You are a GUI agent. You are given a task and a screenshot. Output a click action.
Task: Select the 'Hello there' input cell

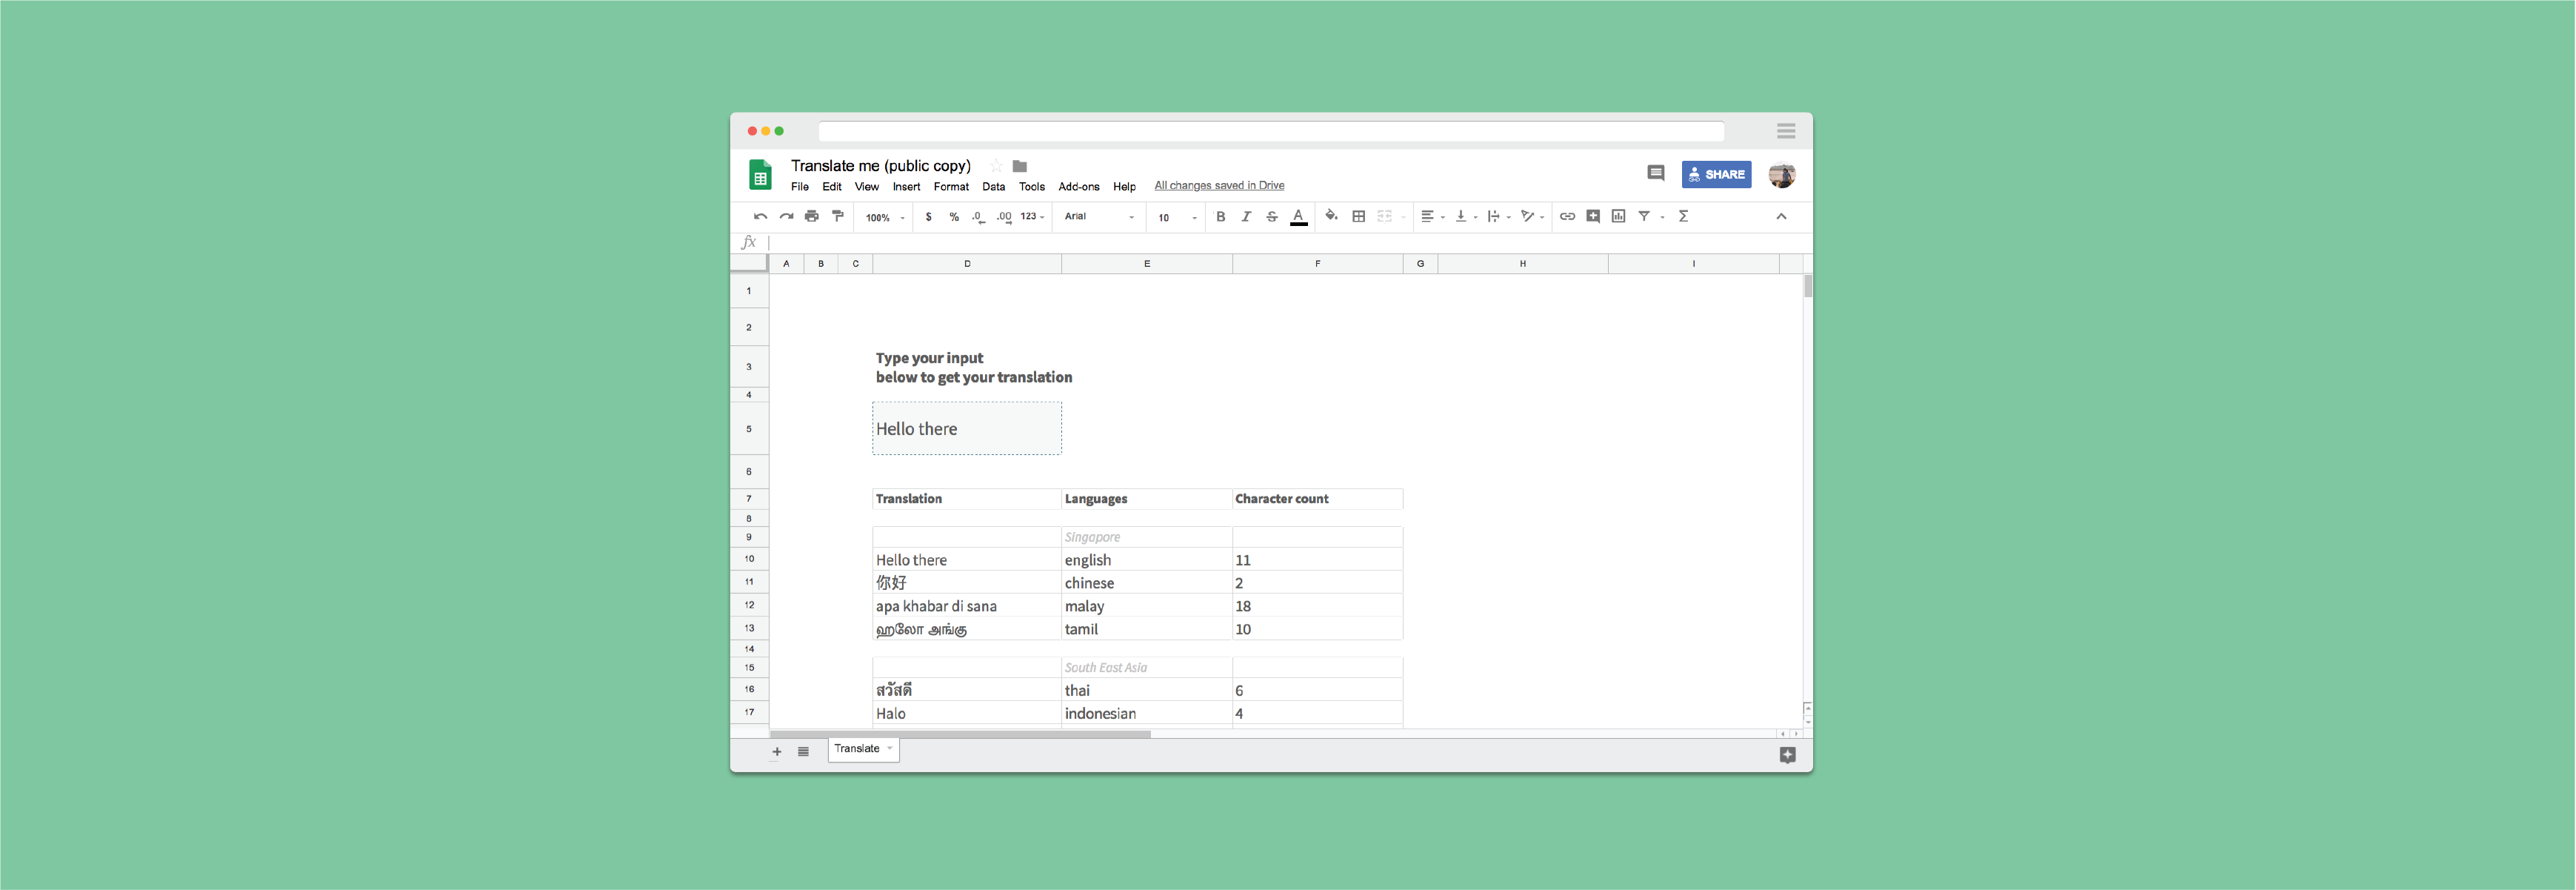pos(967,429)
